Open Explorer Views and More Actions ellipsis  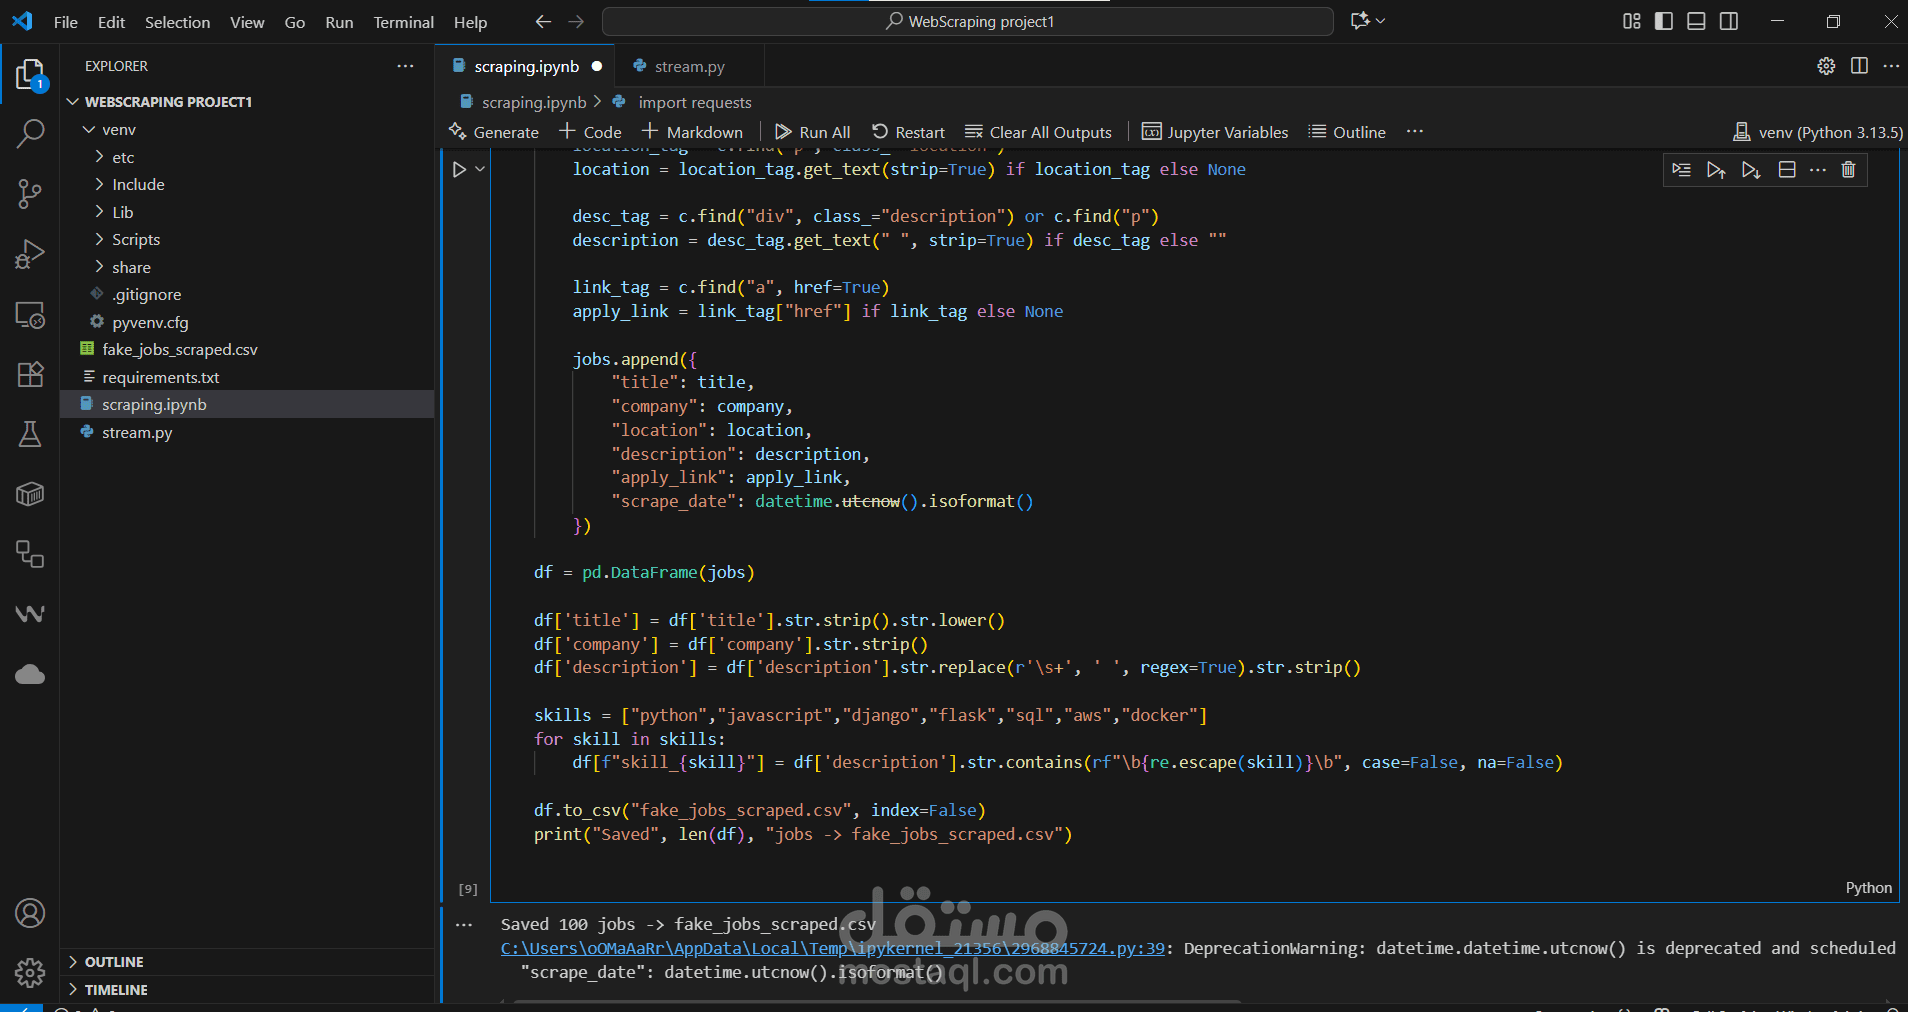[405, 66]
